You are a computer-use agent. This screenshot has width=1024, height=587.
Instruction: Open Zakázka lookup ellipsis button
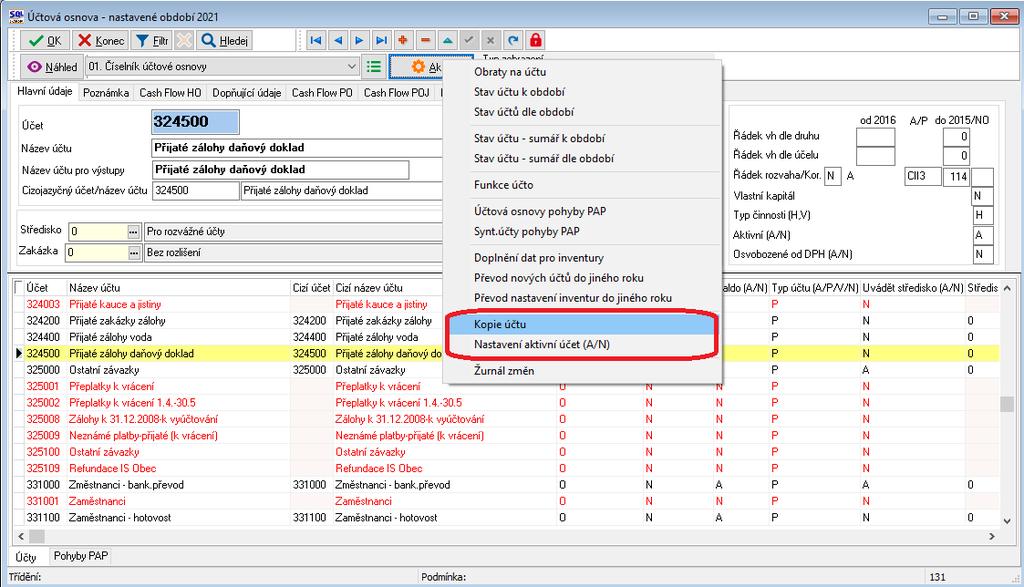click(x=134, y=253)
